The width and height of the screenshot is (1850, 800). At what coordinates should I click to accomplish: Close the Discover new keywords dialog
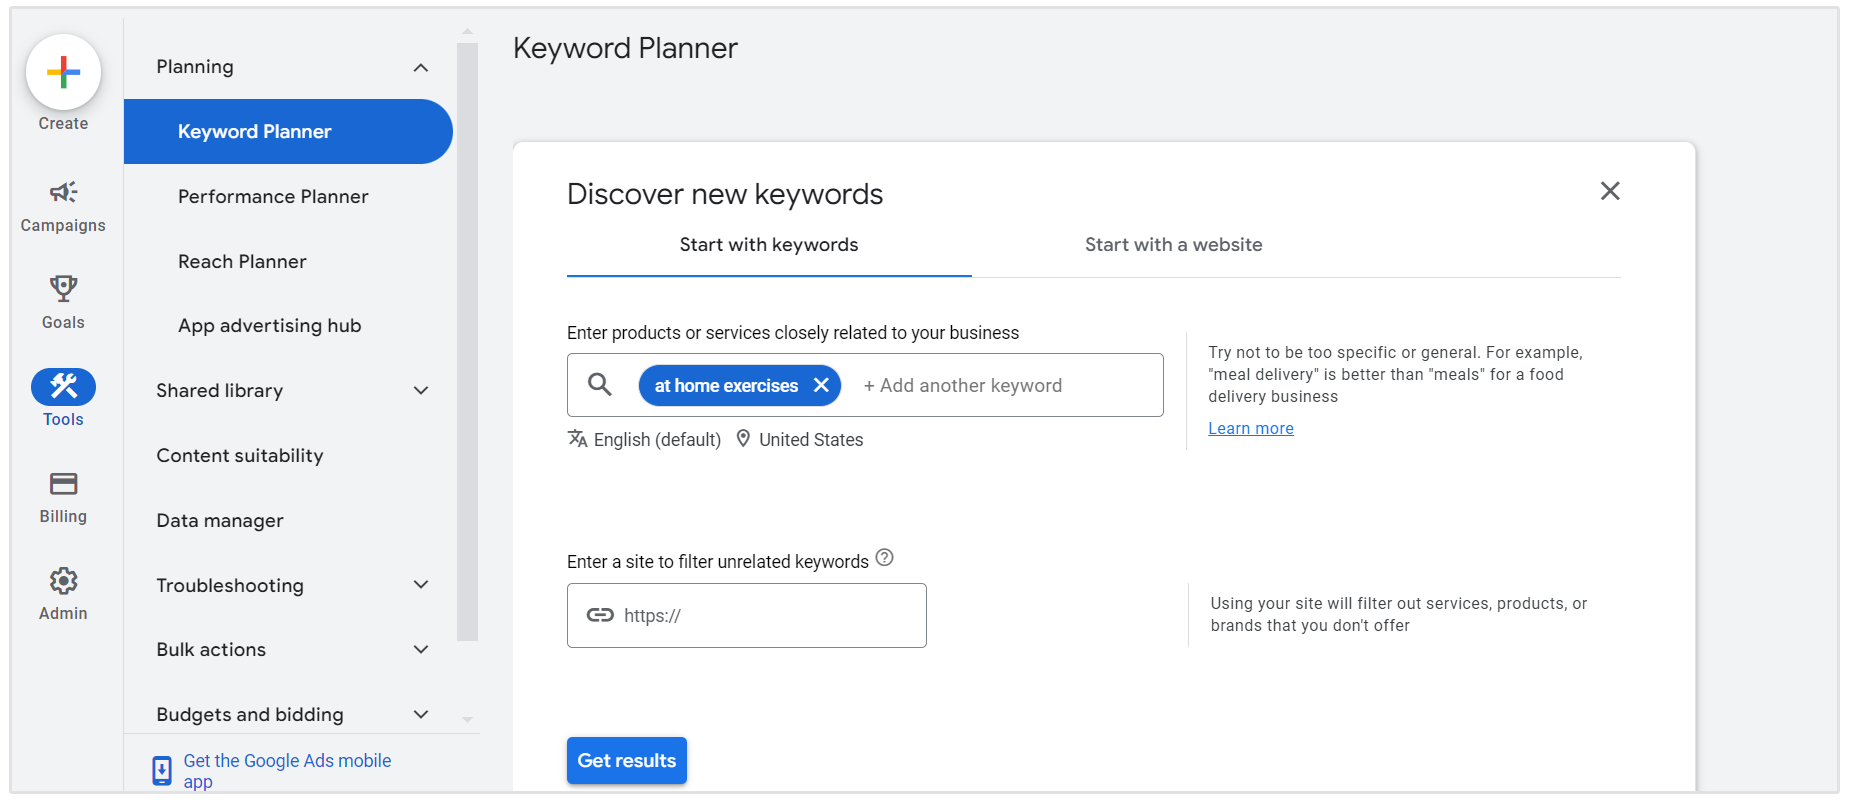1609,191
